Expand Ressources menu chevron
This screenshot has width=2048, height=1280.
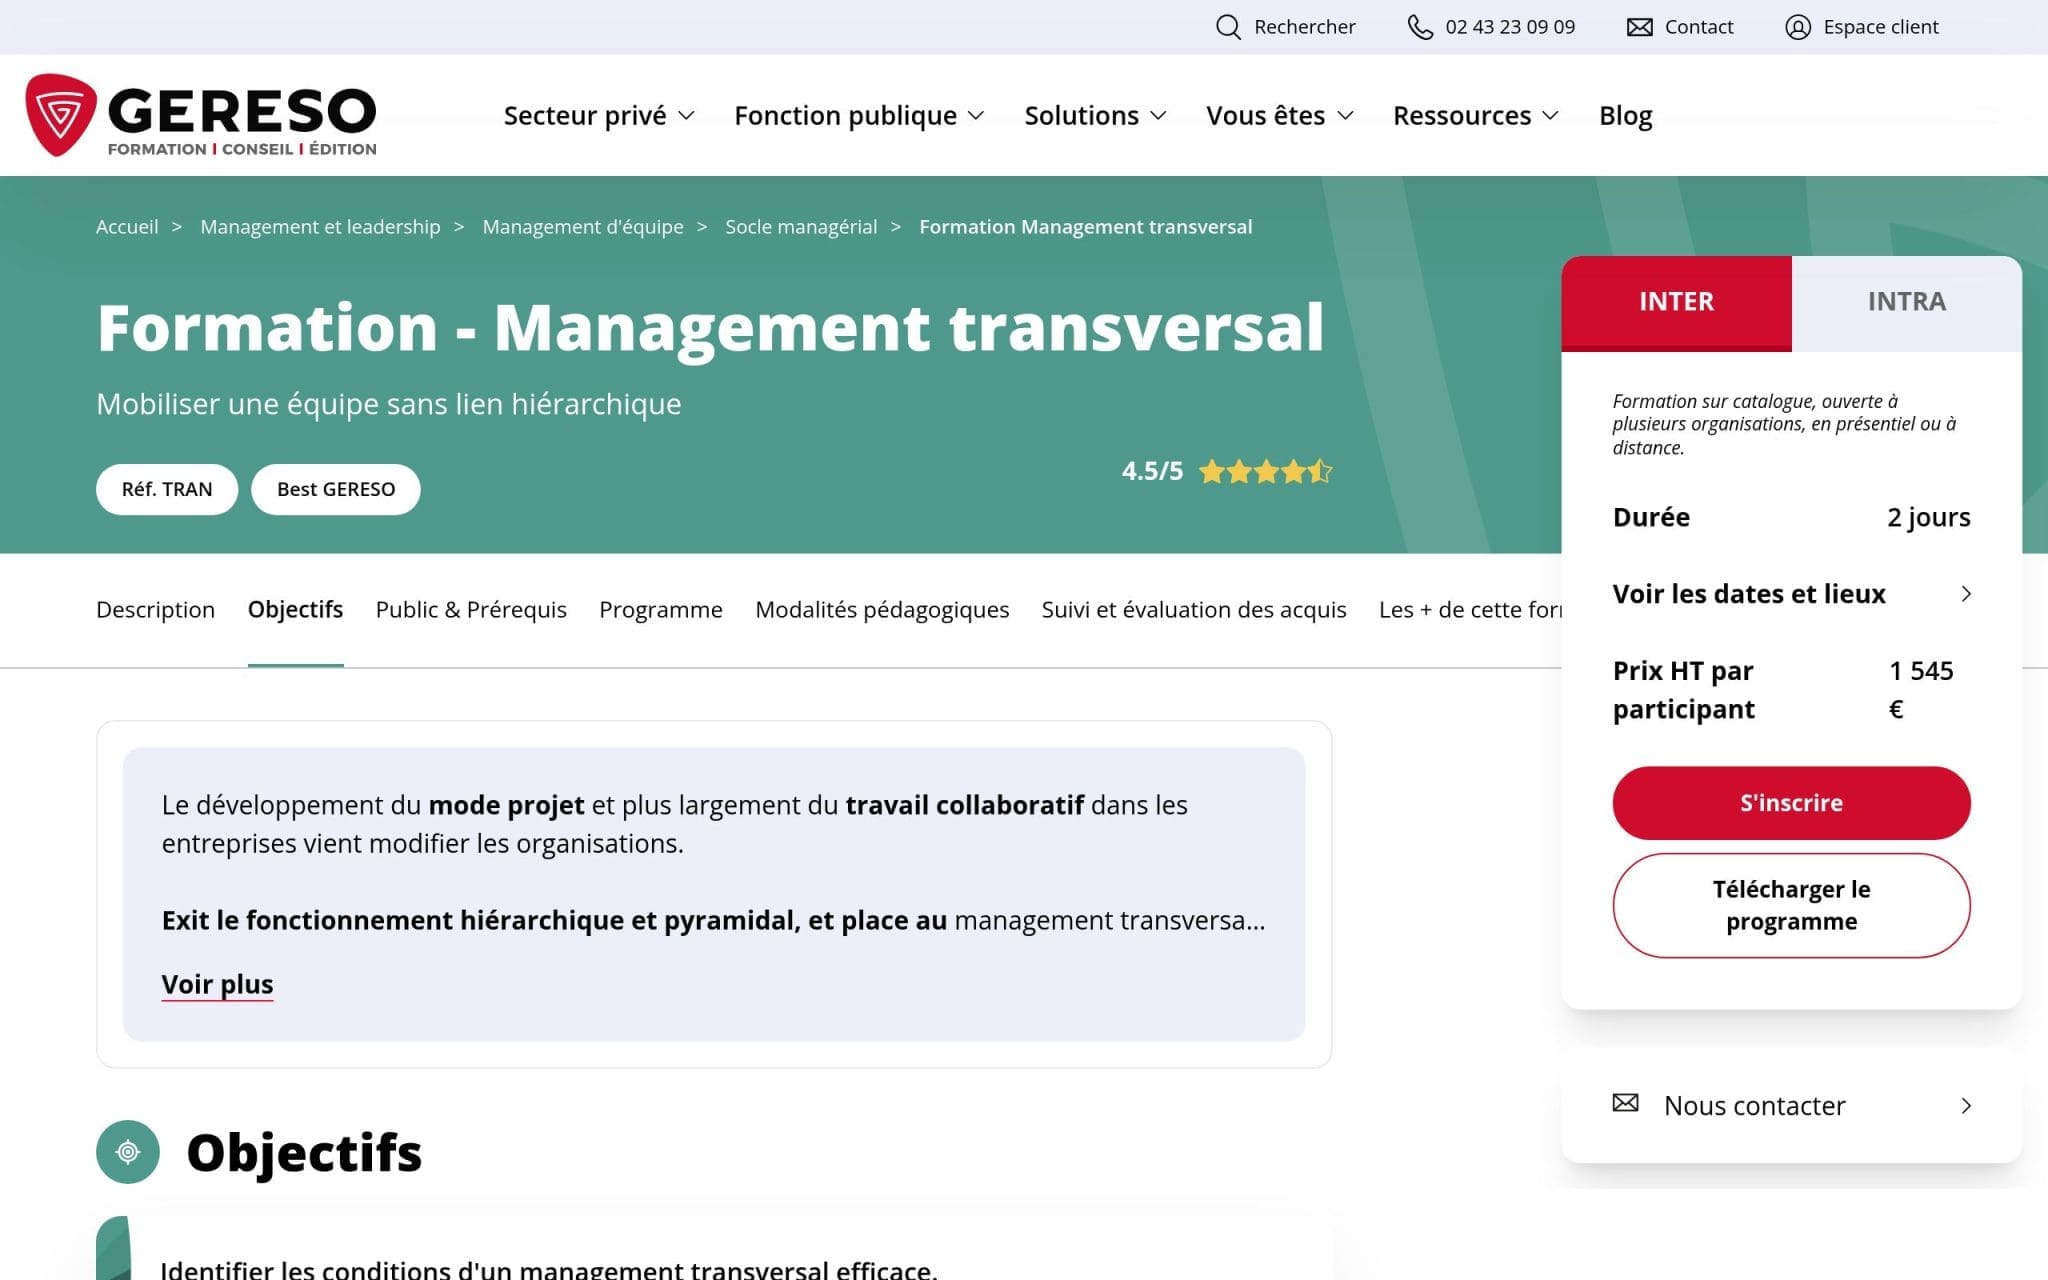(1551, 116)
